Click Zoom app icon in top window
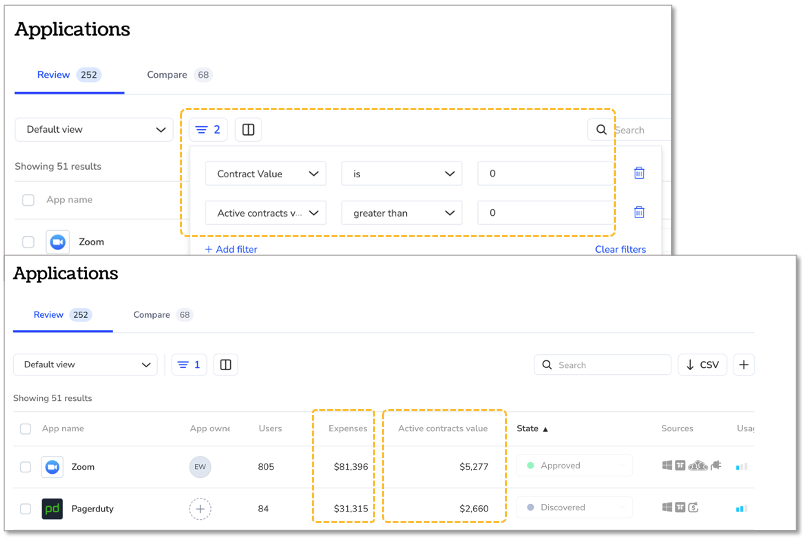The width and height of the screenshot is (802, 538). point(58,242)
